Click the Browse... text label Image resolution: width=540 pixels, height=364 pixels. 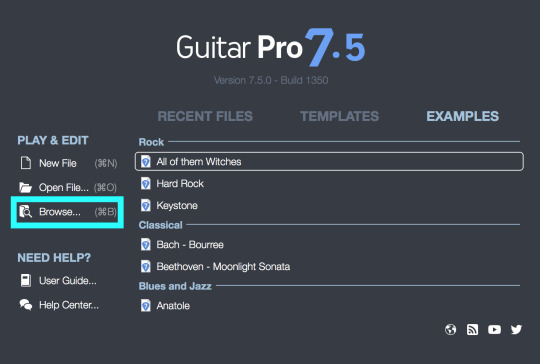point(60,211)
